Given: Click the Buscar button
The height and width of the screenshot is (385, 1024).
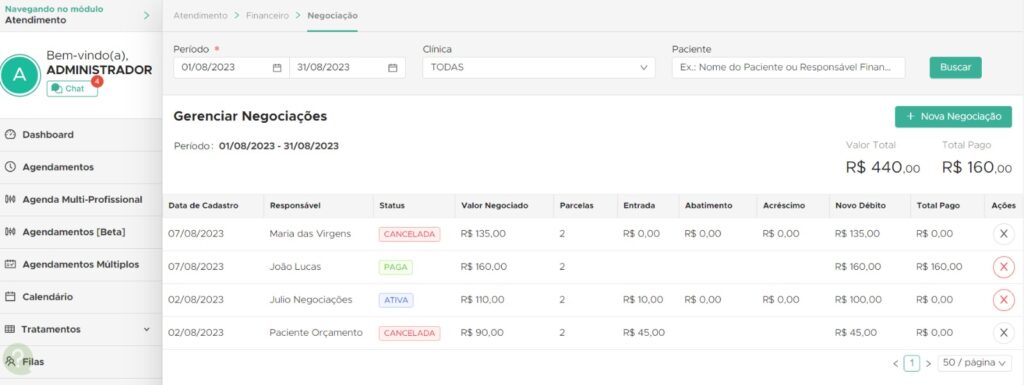Looking at the screenshot, I should point(955,67).
